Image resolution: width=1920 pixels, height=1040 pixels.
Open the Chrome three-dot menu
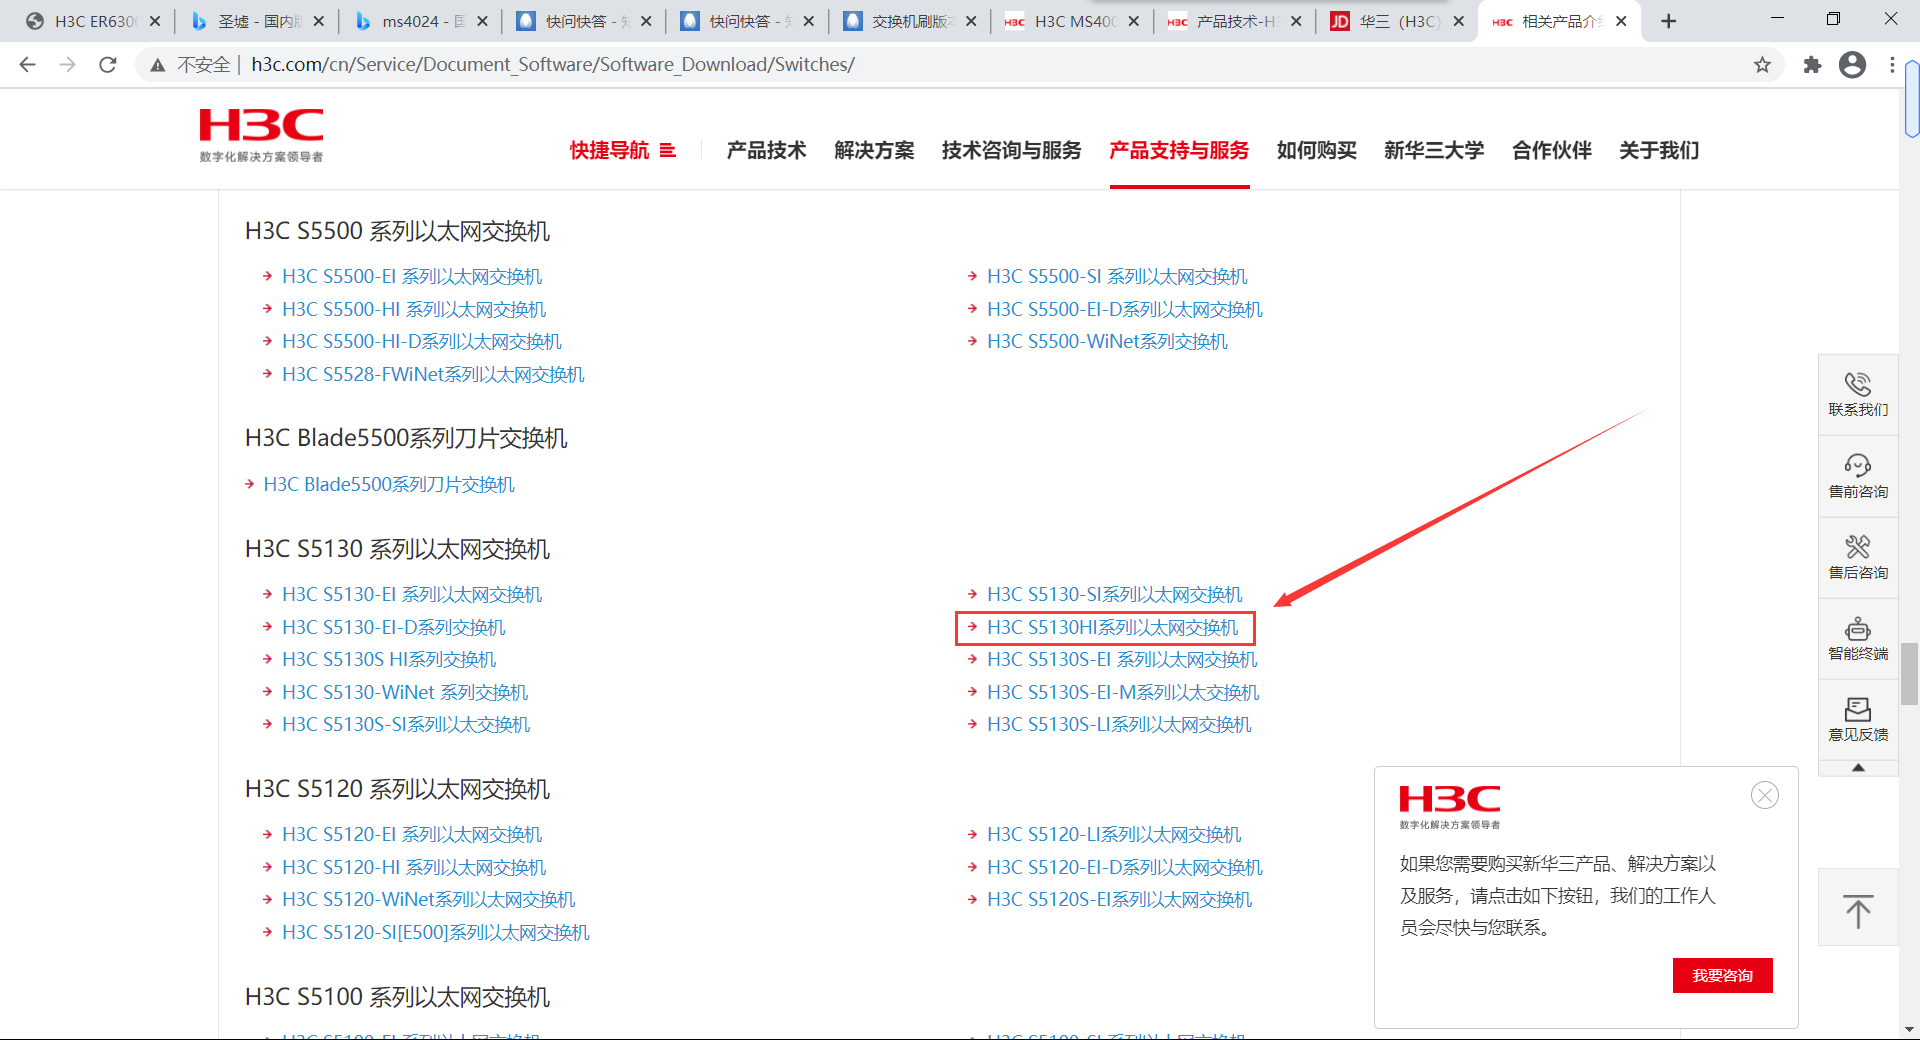click(1892, 65)
